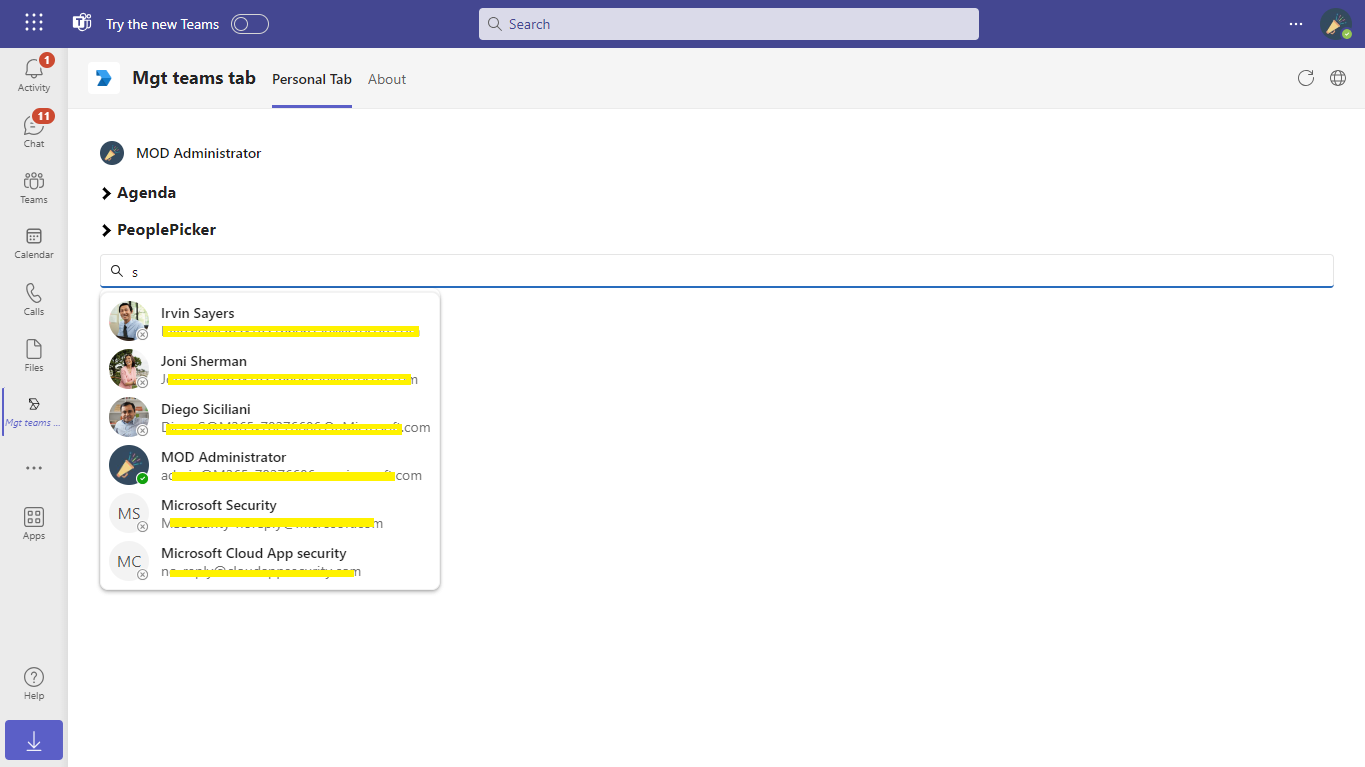Click the MOD Administrator name above Agenda
Viewport: 1365px width, 767px height.
(199, 153)
